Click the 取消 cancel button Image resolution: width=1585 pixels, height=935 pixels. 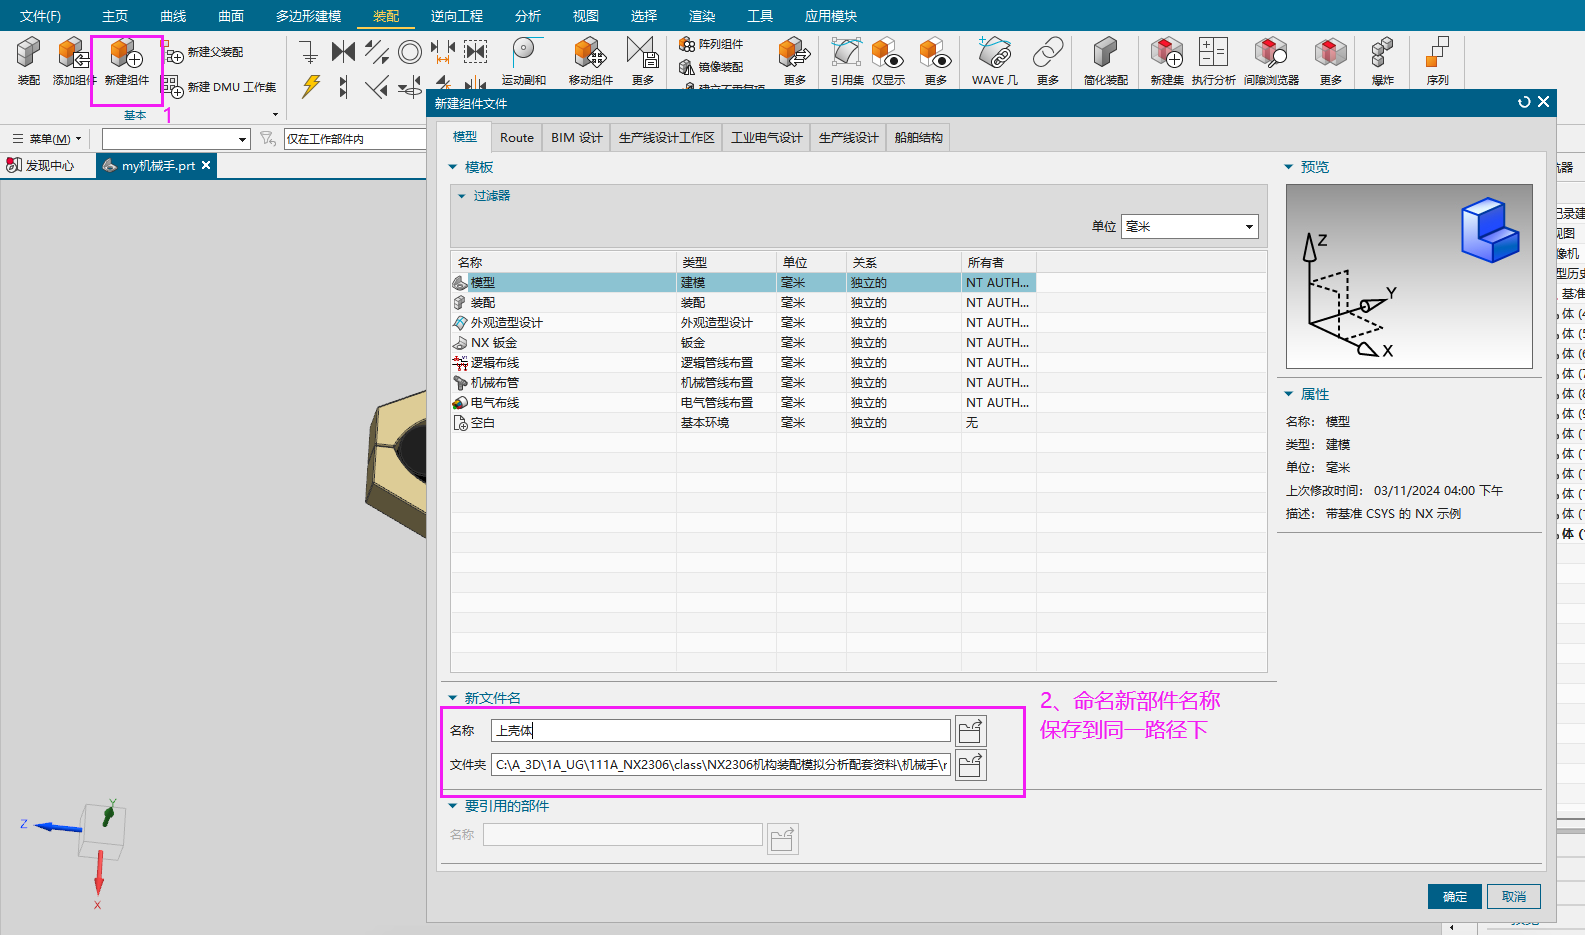click(1514, 897)
